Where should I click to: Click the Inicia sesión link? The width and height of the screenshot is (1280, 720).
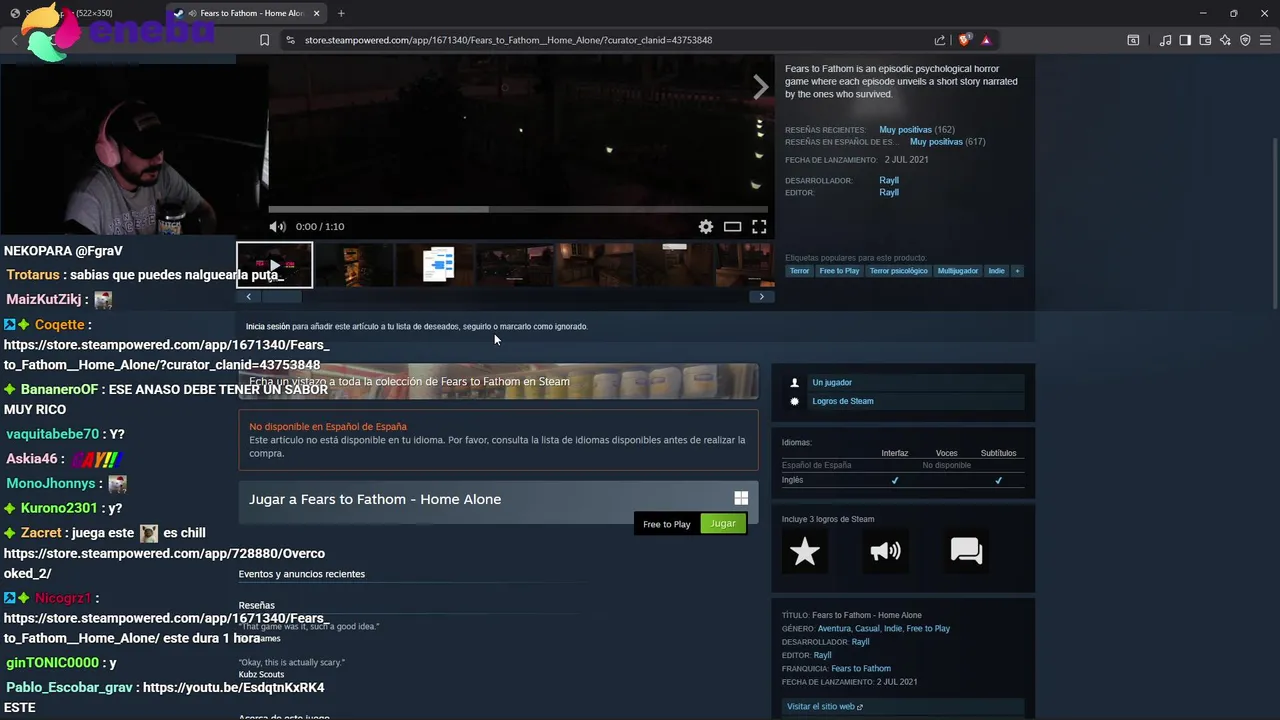(x=268, y=326)
